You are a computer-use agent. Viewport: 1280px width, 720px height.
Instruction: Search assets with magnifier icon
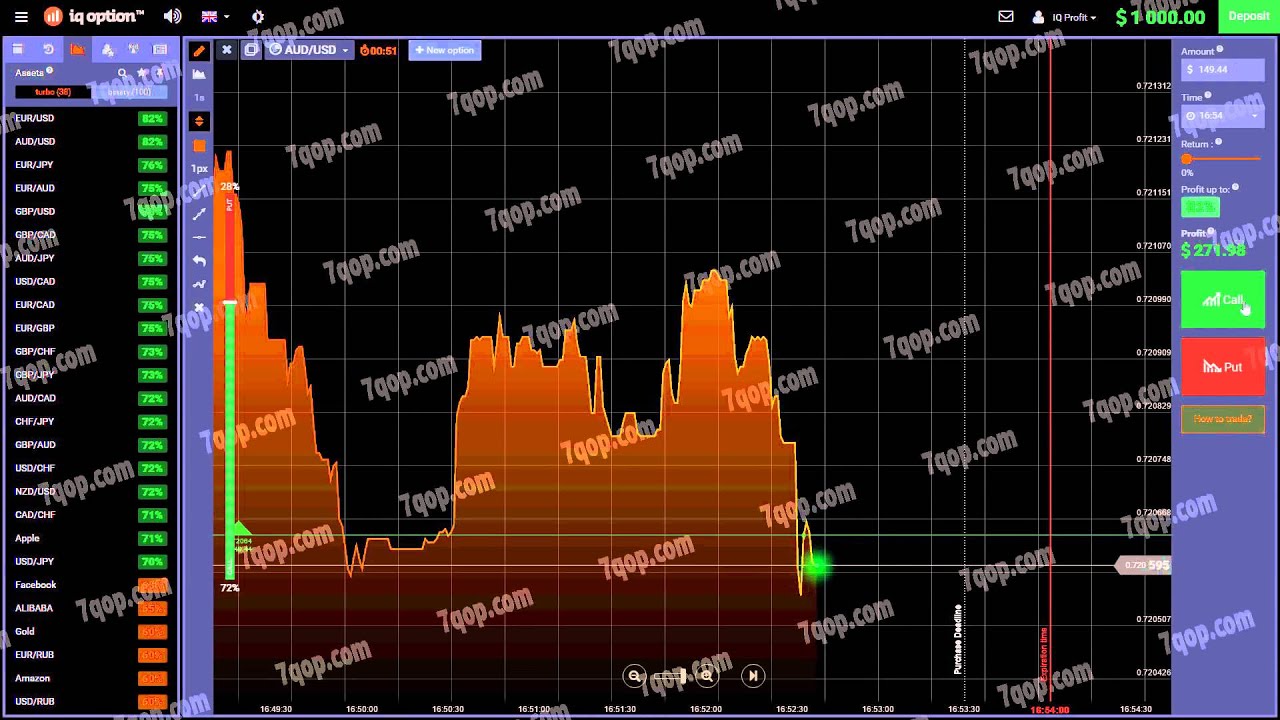(123, 73)
